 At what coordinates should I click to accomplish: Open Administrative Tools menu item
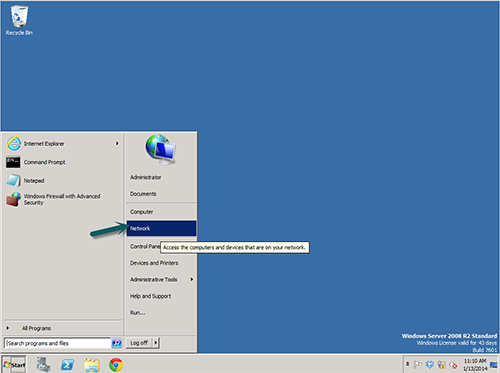[x=161, y=279]
